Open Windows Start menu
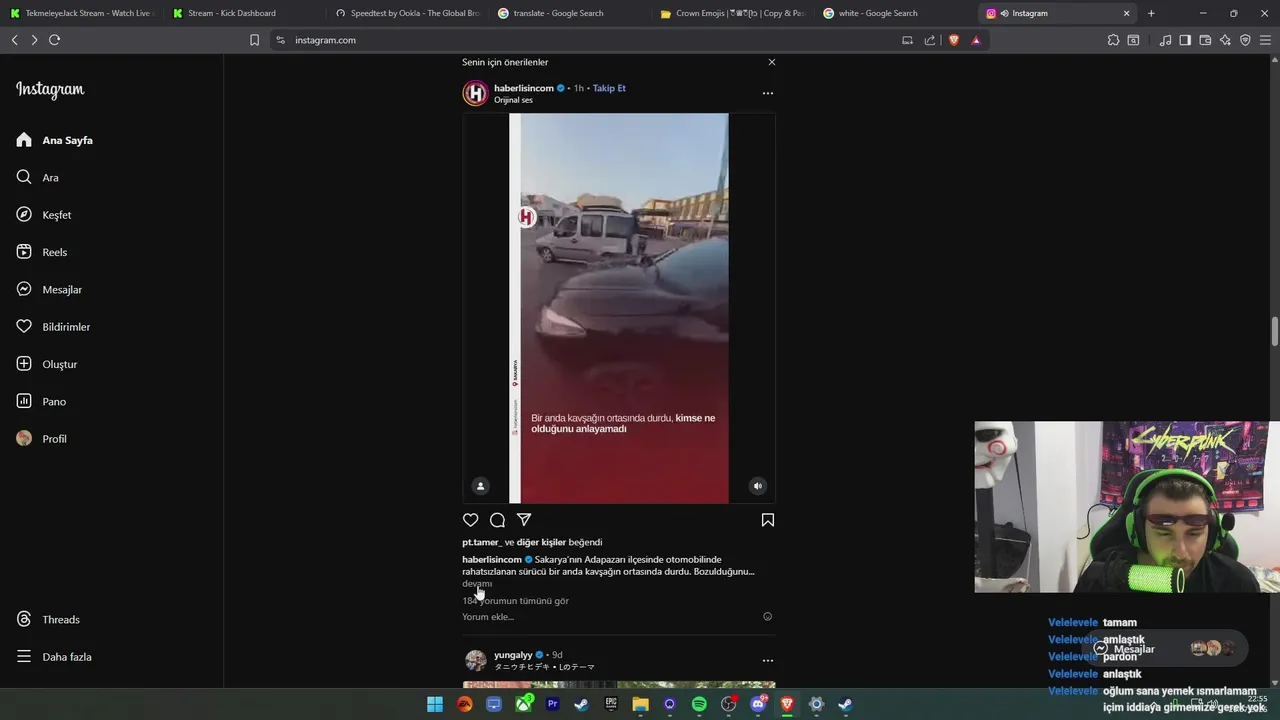The image size is (1280, 720). coord(435,704)
